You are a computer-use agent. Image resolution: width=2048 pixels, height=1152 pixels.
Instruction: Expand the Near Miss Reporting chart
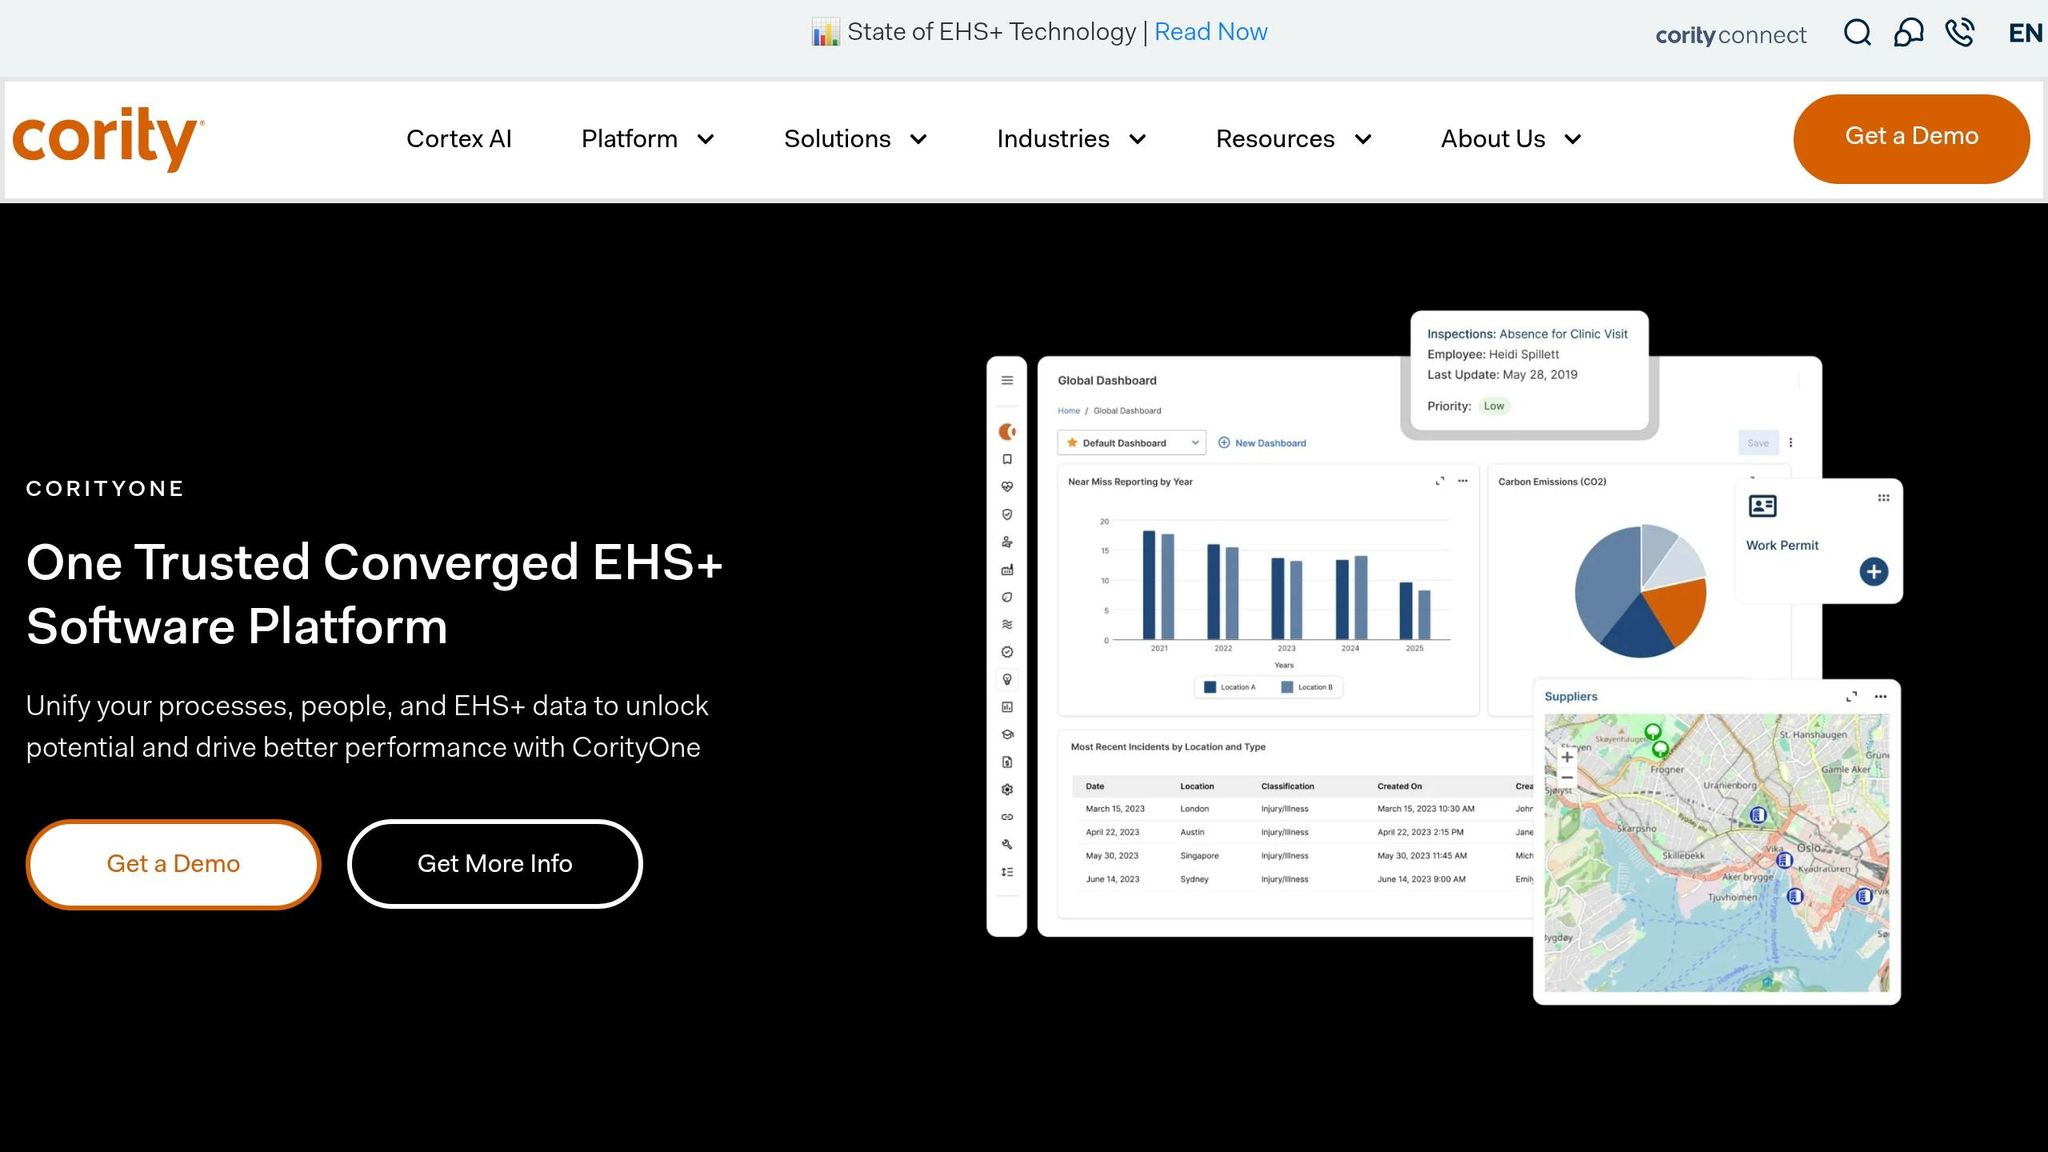pos(1440,481)
